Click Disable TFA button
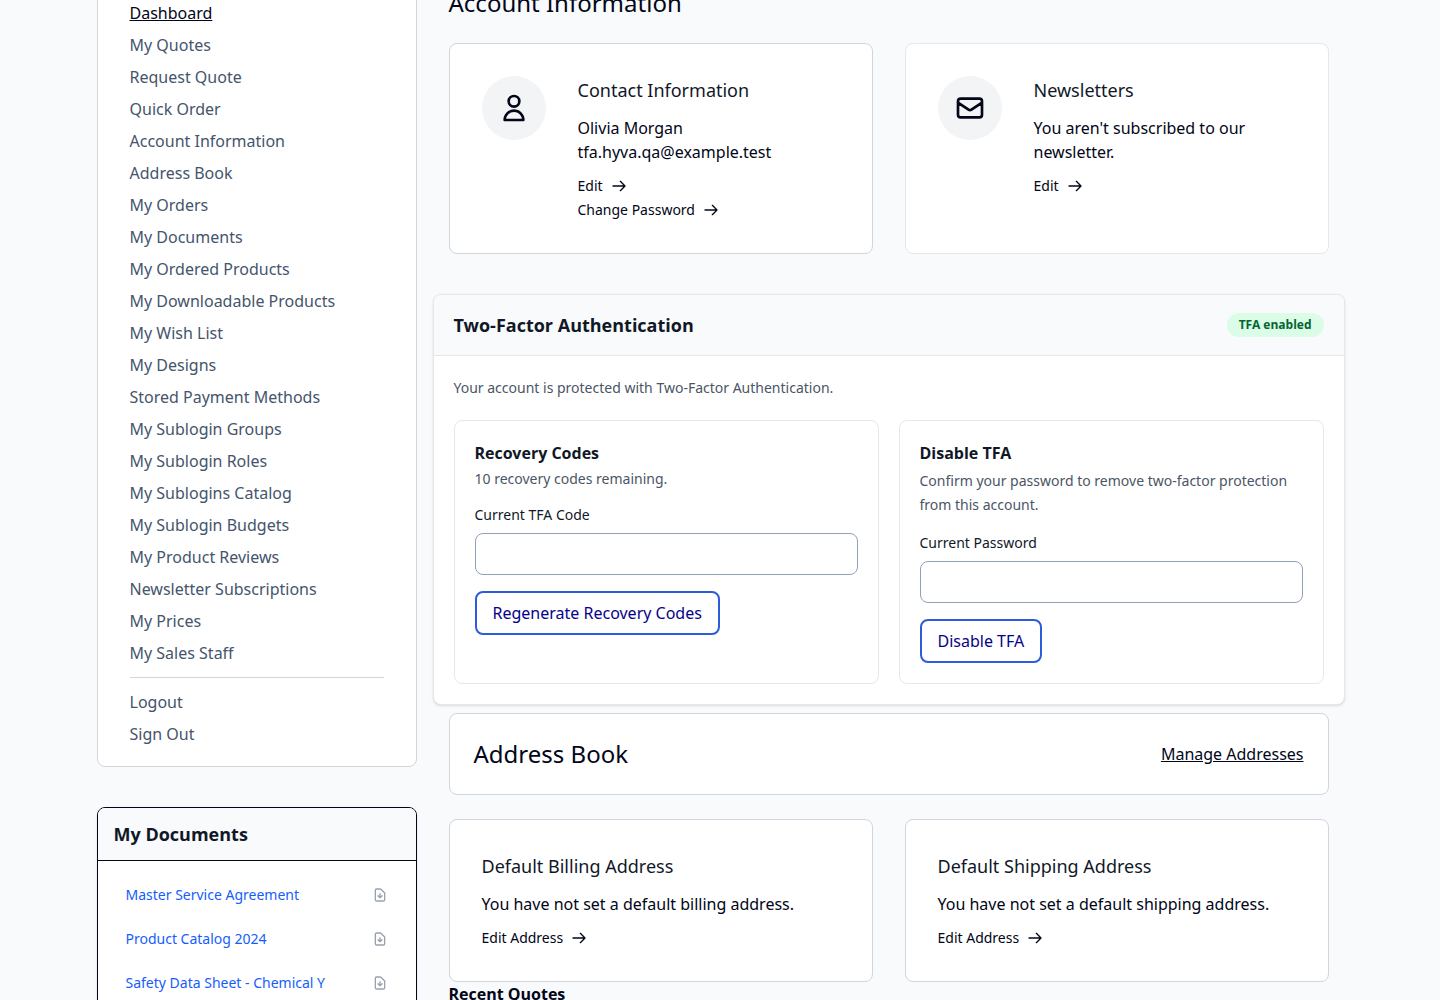Viewport: 1440px width, 1000px height. point(981,641)
